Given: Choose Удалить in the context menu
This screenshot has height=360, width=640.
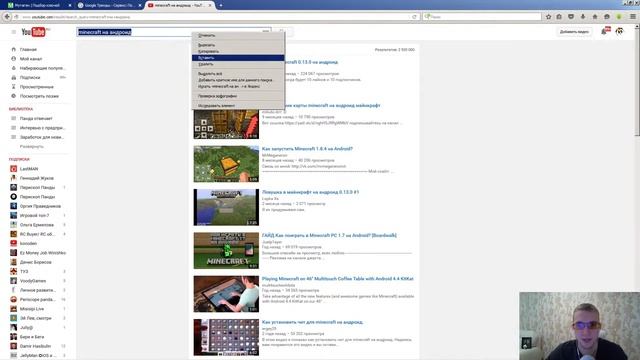Looking at the screenshot, I should point(238,64).
